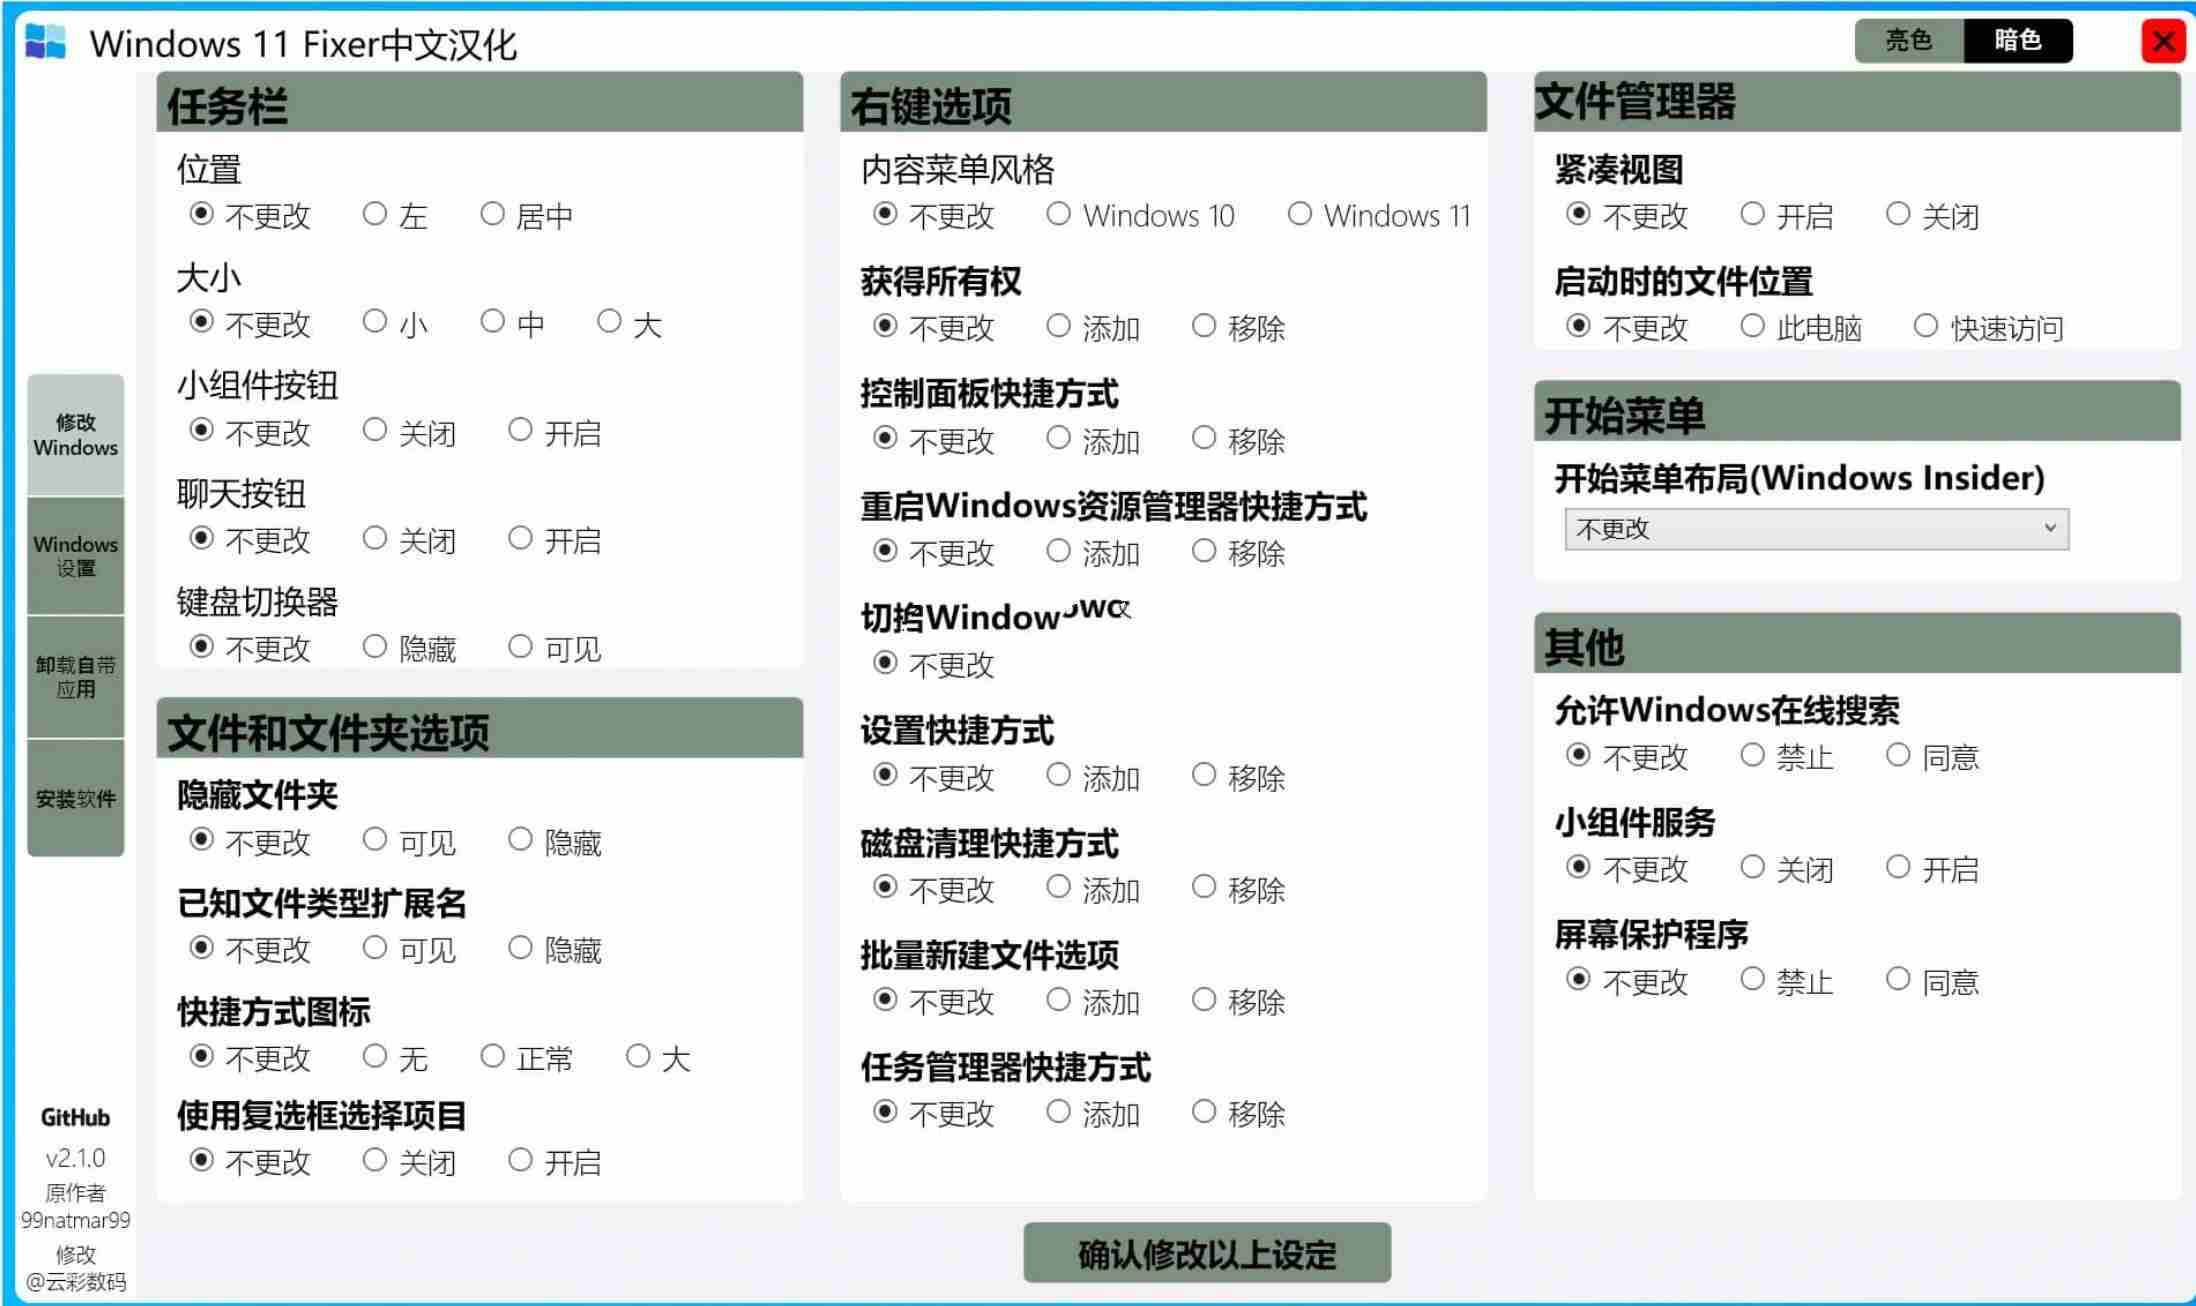
Task: Select 关闭 for 聊天按钮
Action: (410, 540)
